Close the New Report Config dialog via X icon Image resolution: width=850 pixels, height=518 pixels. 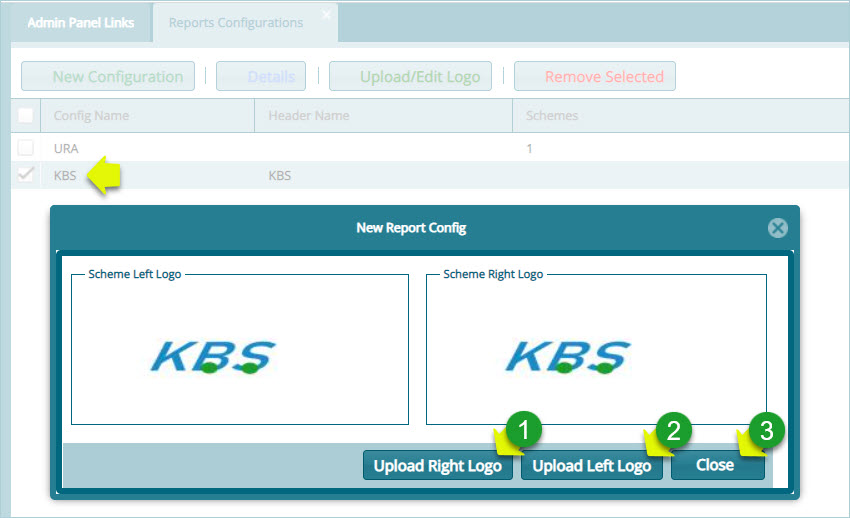tap(777, 228)
